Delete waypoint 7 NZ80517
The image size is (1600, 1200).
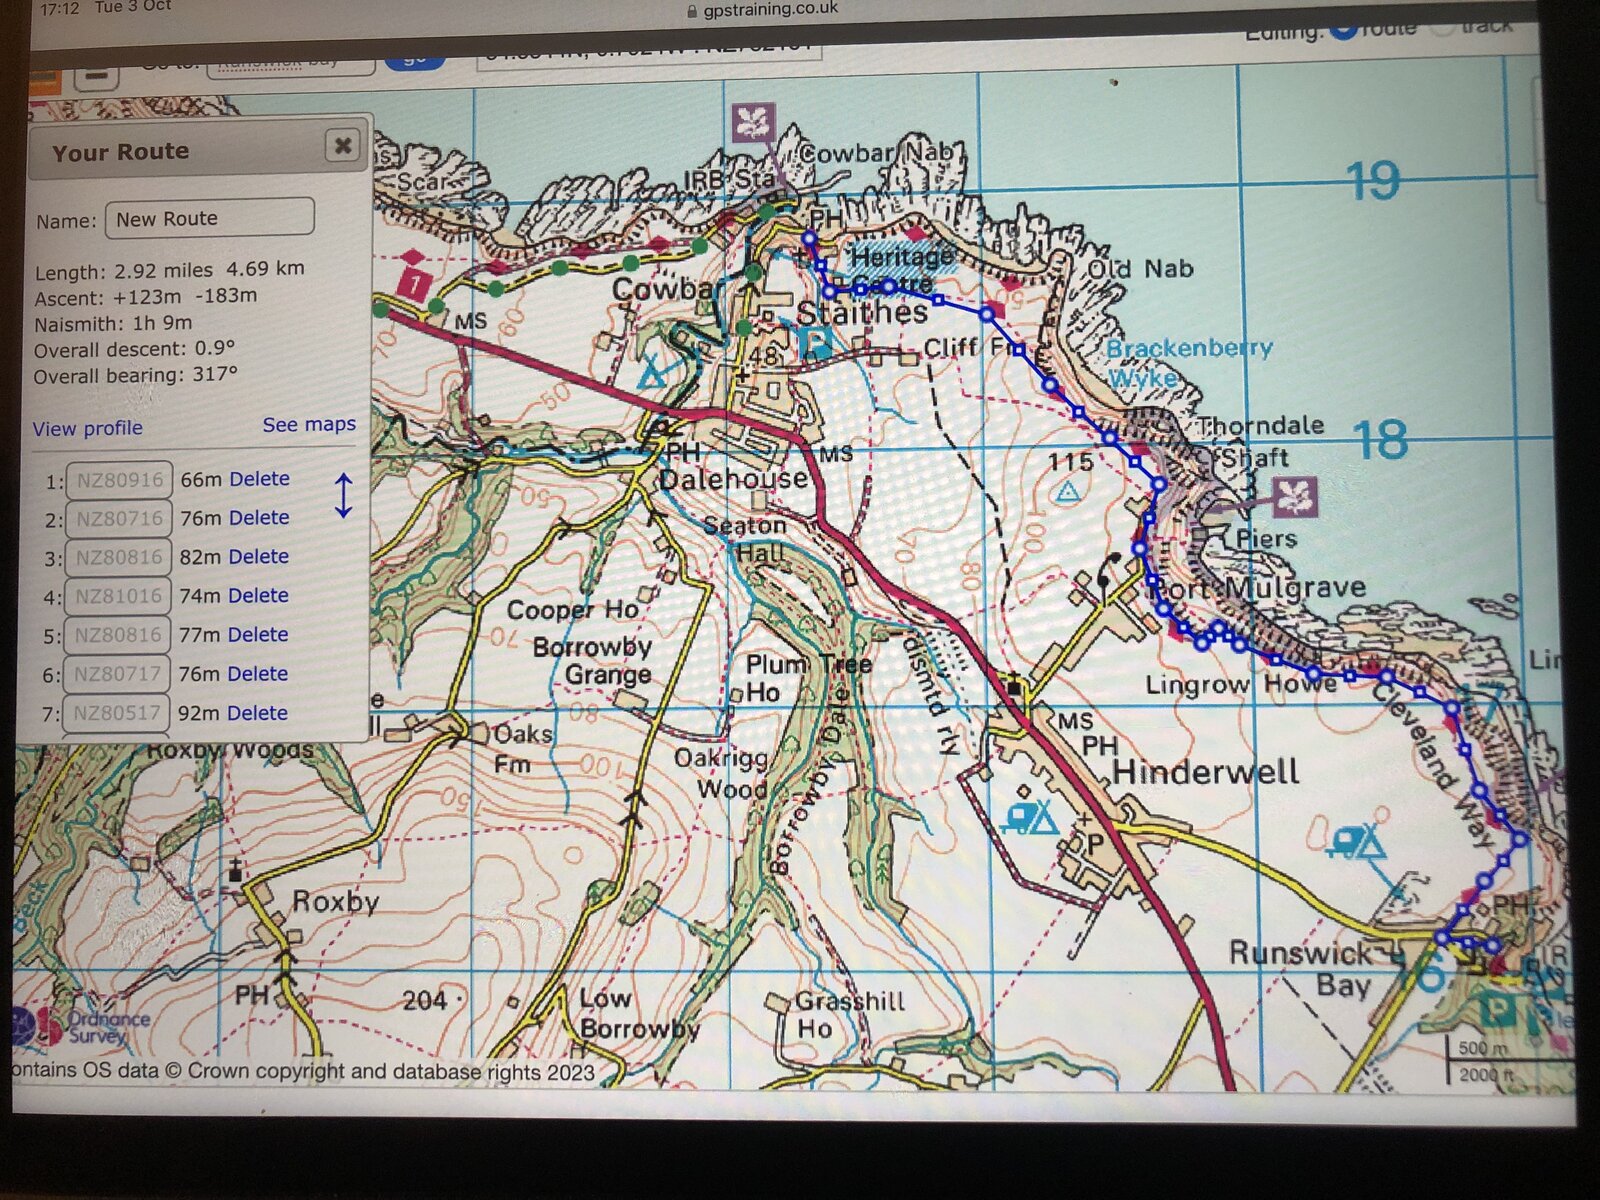click(257, 713)
